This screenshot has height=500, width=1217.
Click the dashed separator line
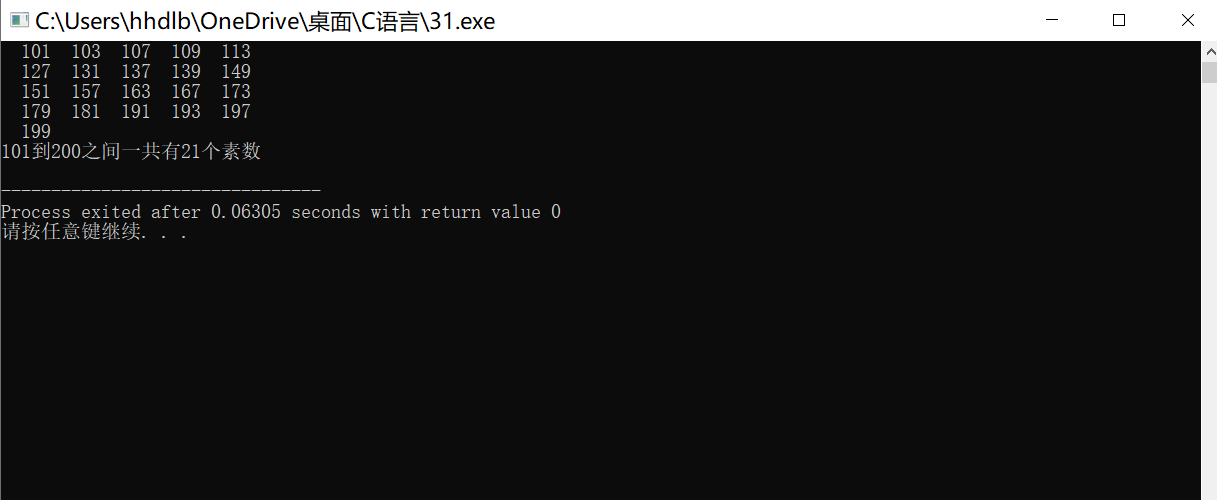click(x=161, y=190)
